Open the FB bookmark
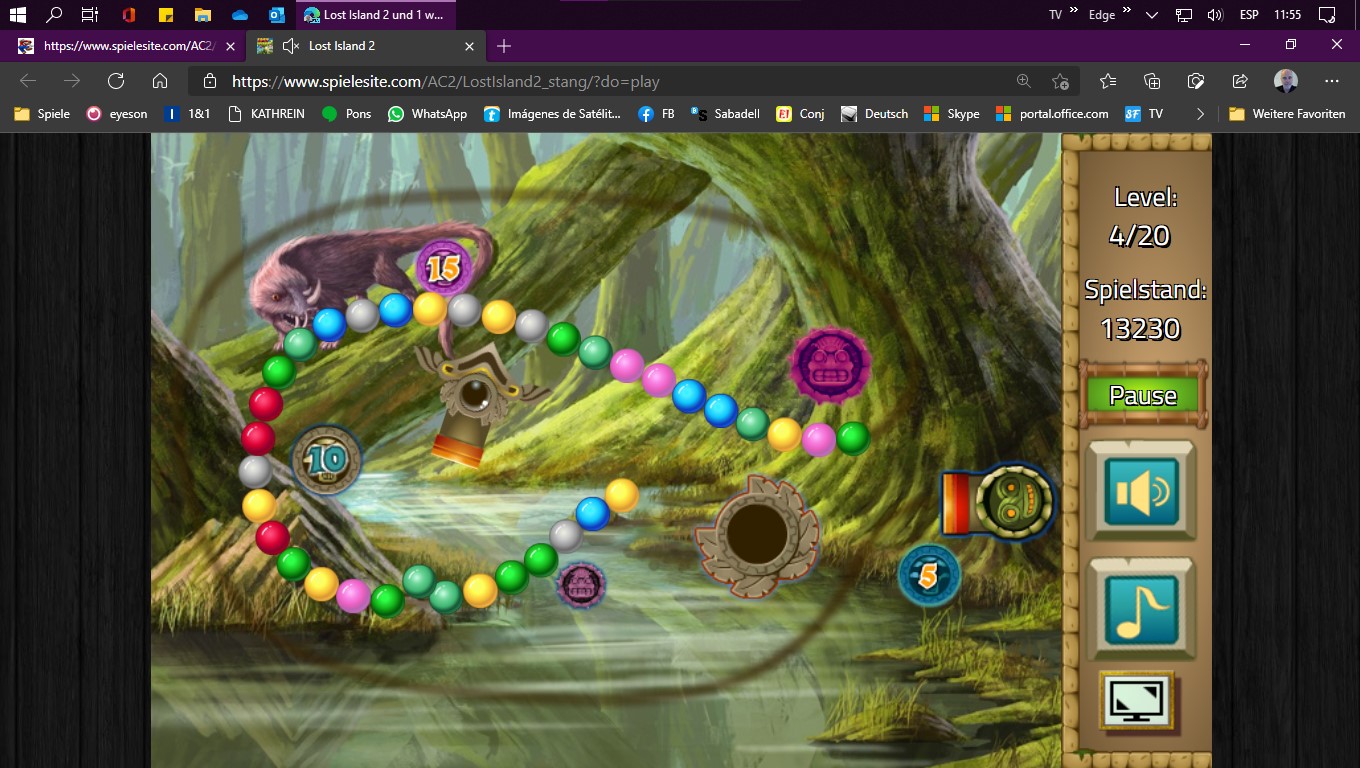Viewport: 1360px width, 768px height. click(656, 114)
